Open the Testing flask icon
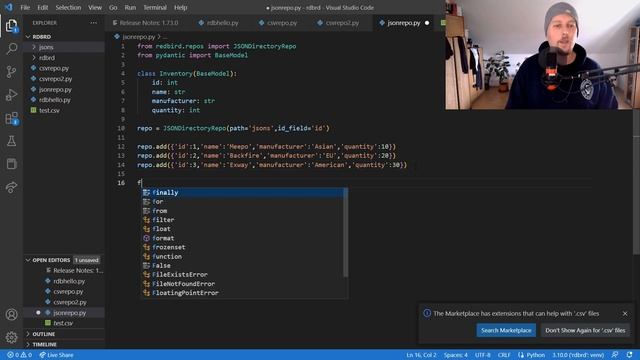The width and height of the screenshot is (640, 360). coord(11,141)
